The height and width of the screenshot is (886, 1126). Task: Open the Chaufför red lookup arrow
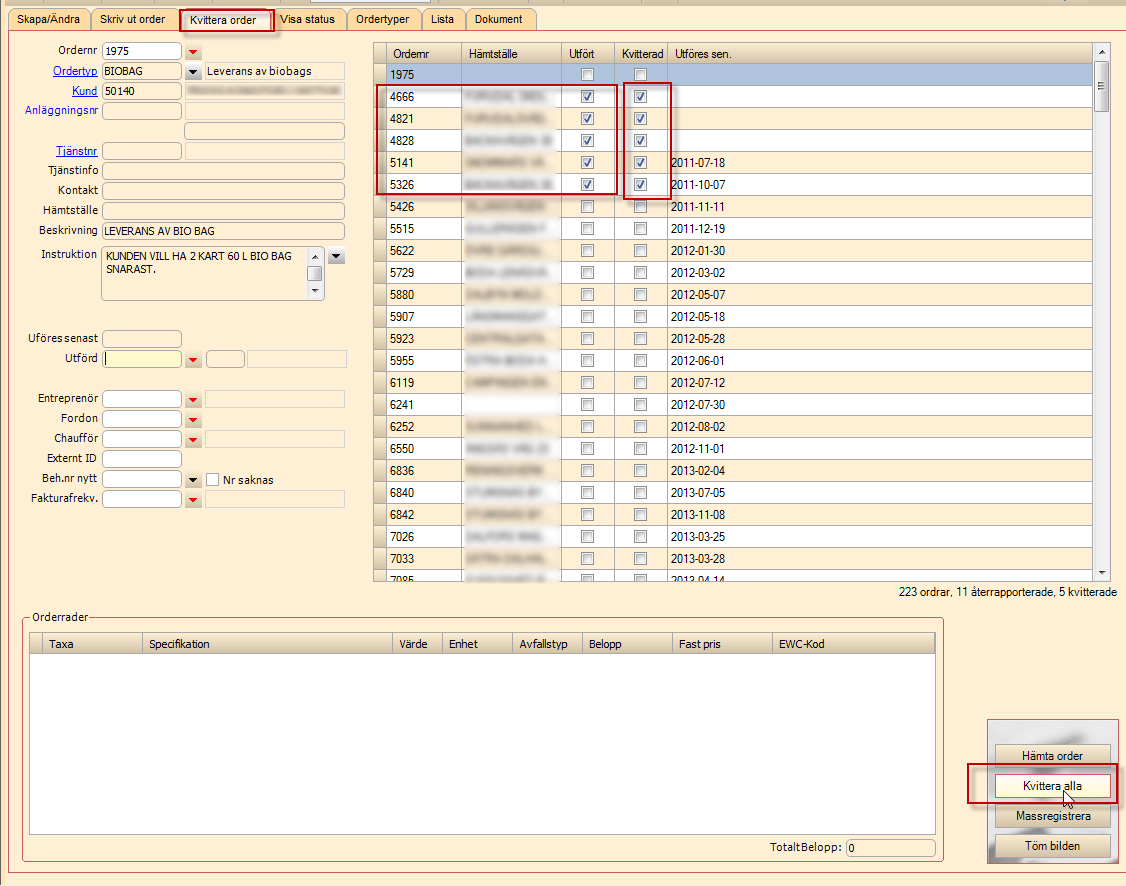[193, 440]
